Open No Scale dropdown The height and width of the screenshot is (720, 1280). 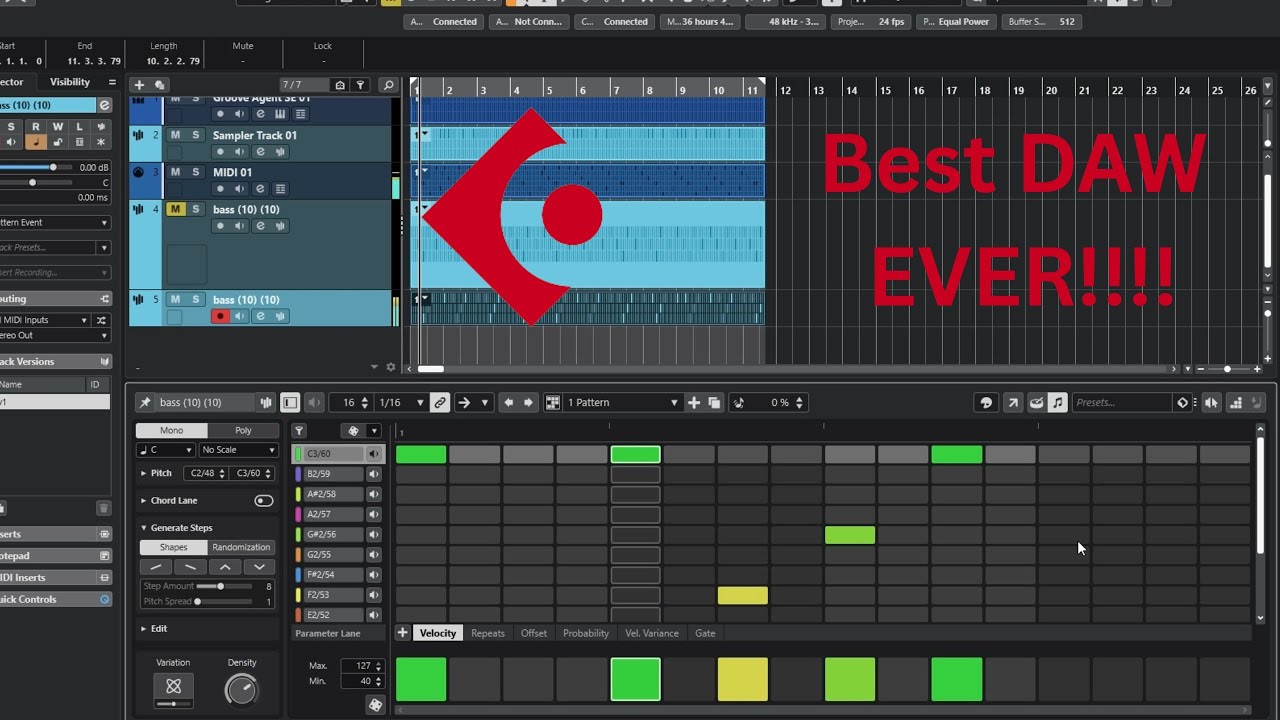pos(238,450)
